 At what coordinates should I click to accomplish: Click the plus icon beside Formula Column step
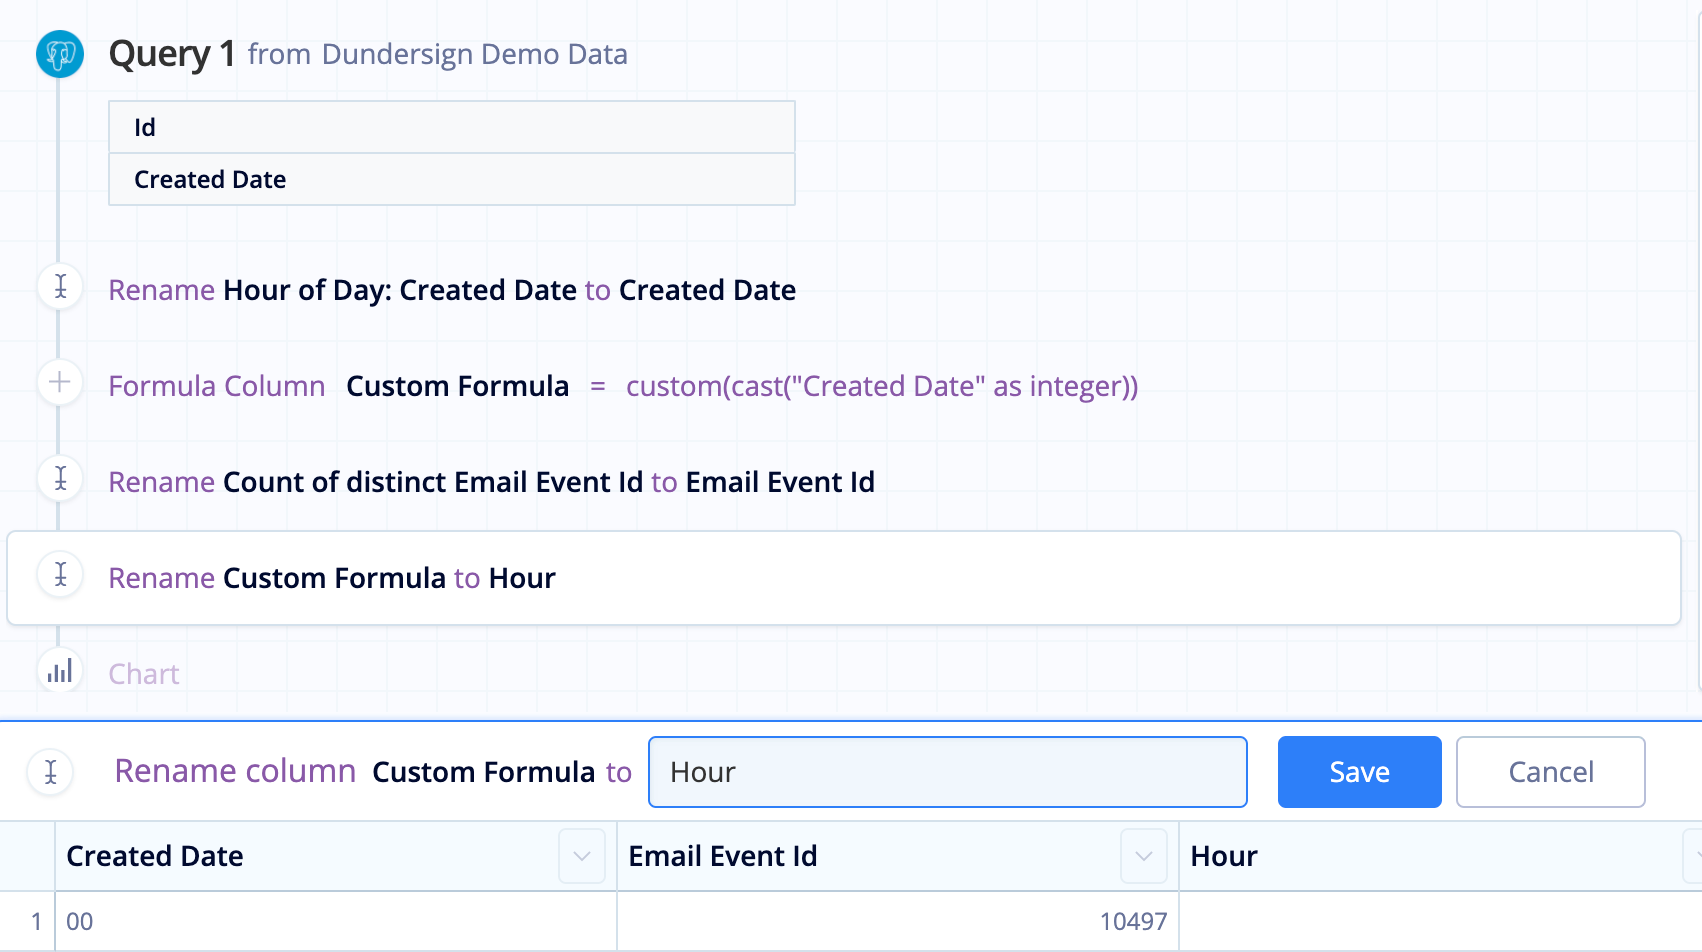[x=60, y=383]
